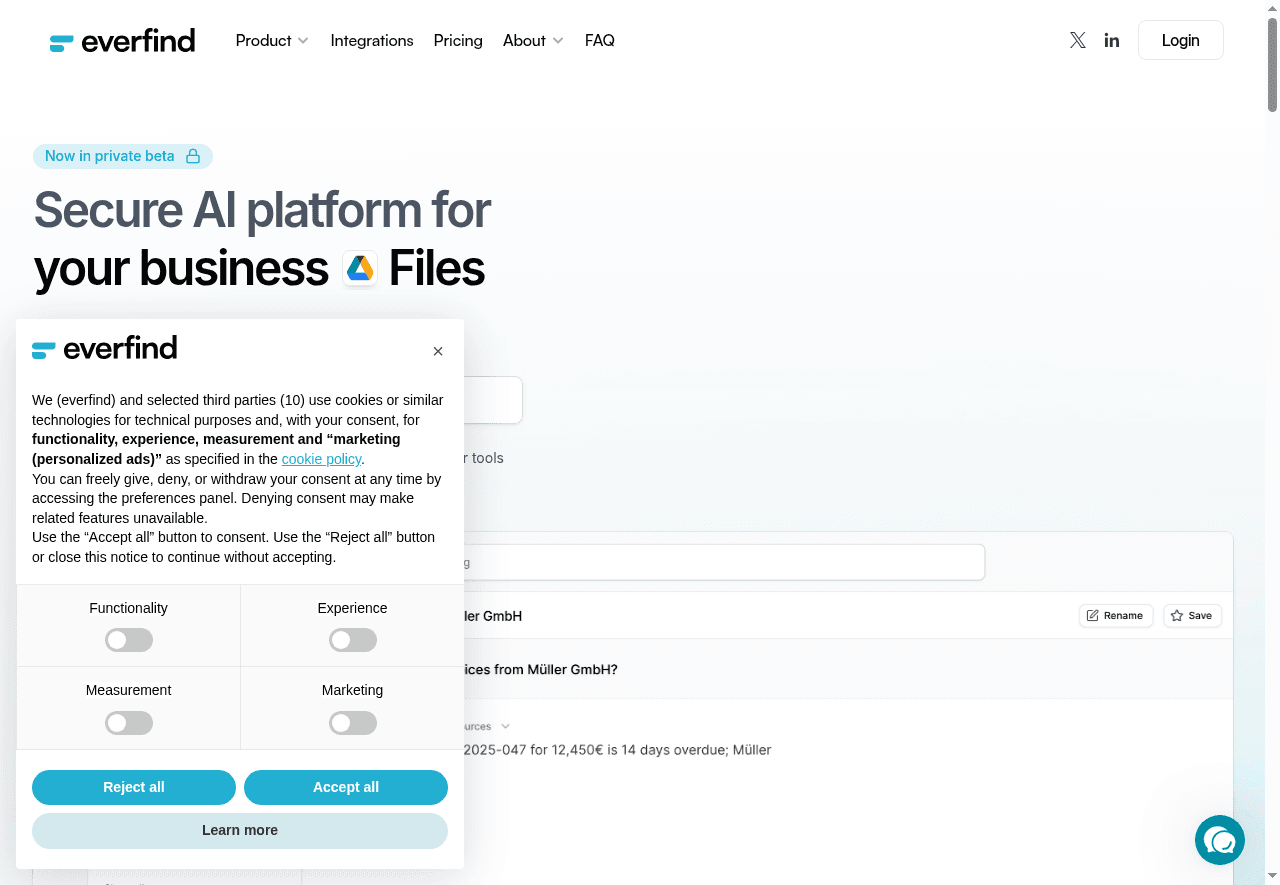
Task: Turn on the Measurement cookies toggle
Action: (x=129, y=722)
